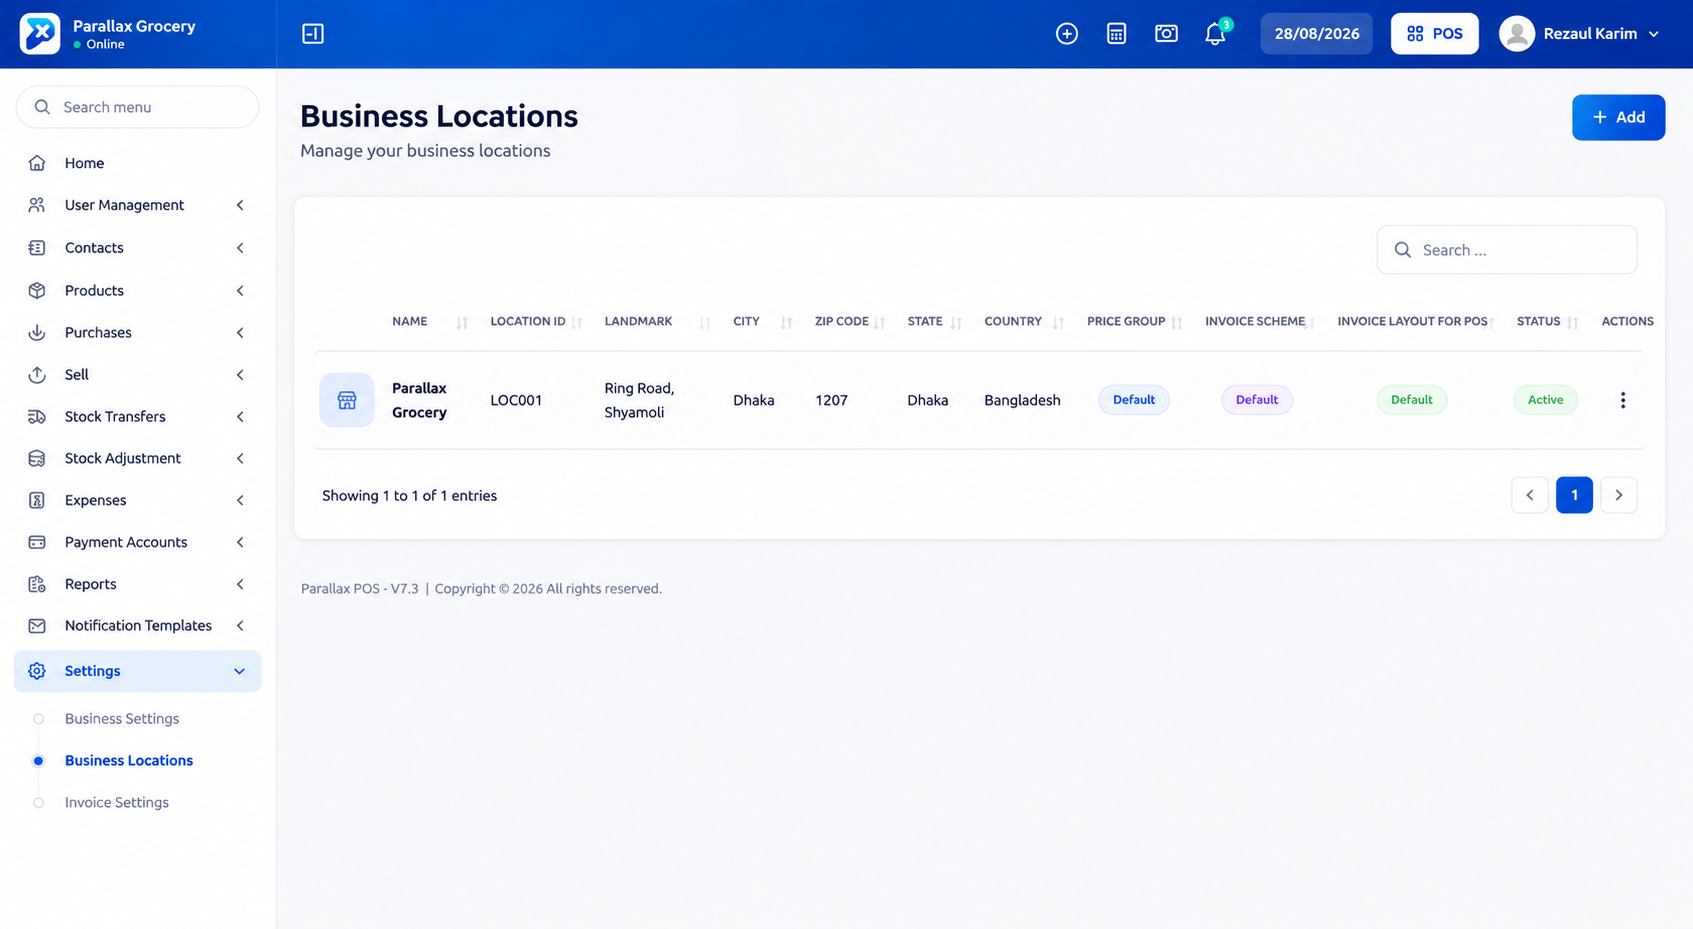Expand the Reports menu
The height and width of the screenshot is (929, 1693).
tap(138, 584)
